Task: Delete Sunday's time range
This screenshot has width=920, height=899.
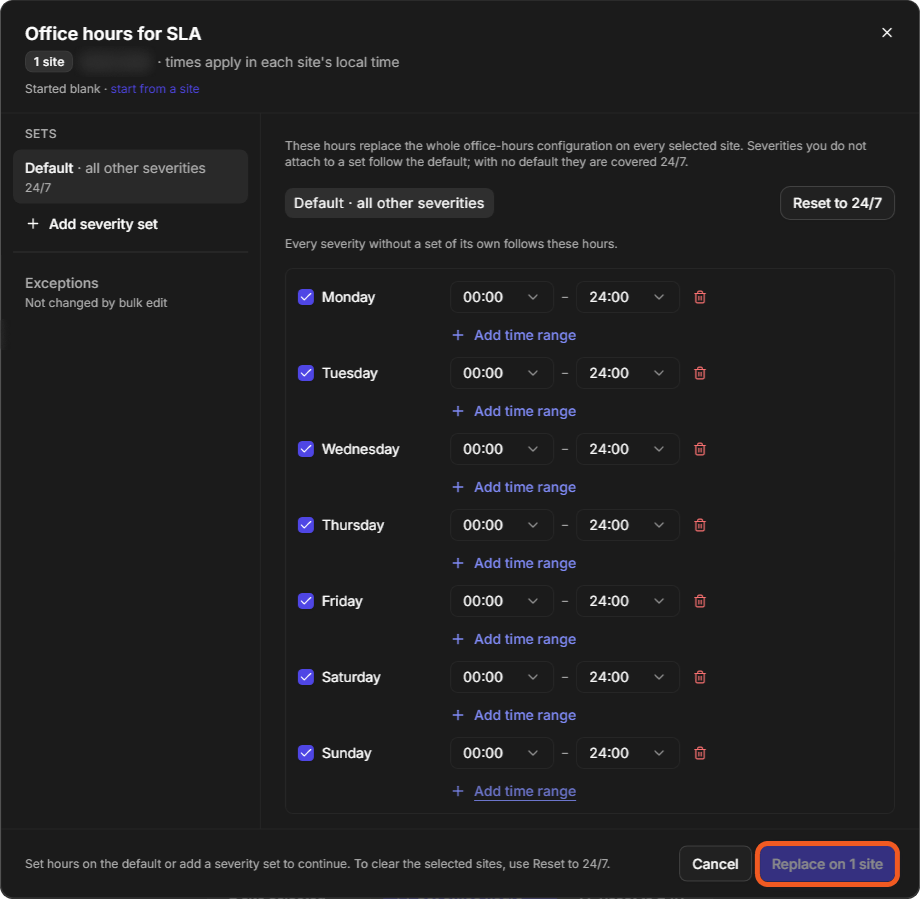Action: [x=699, y=753]
